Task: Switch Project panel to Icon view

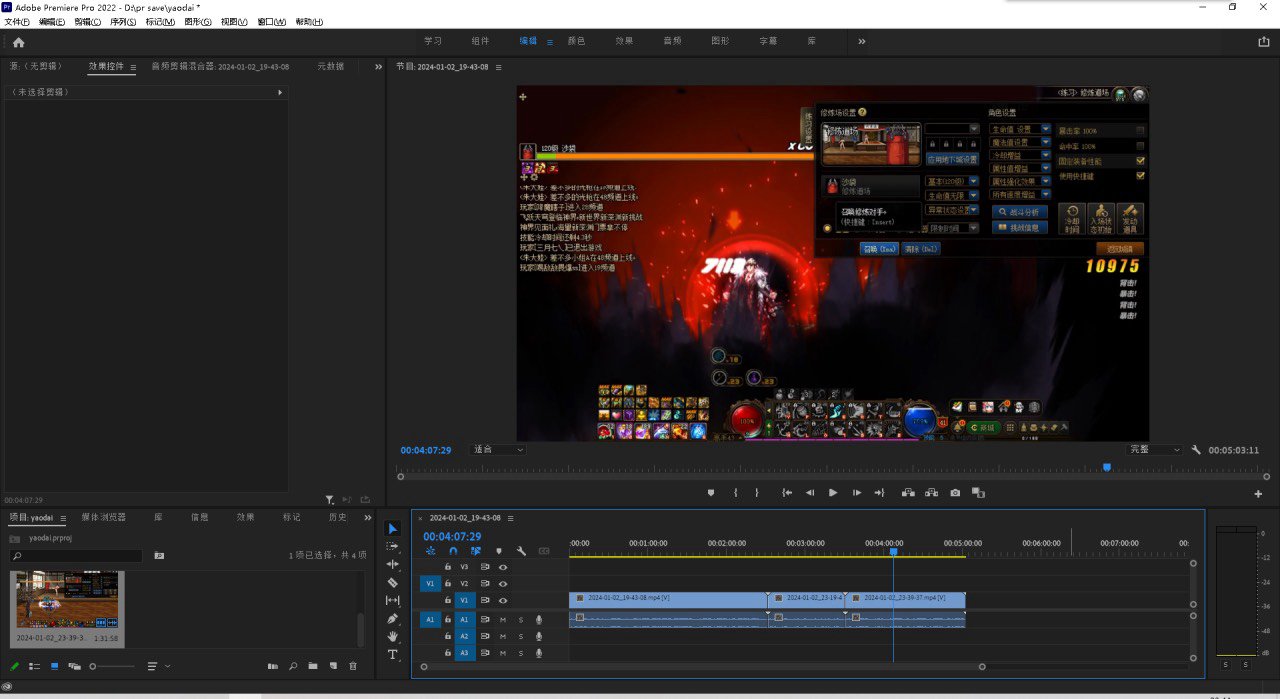Action: [x=54, y=666]
